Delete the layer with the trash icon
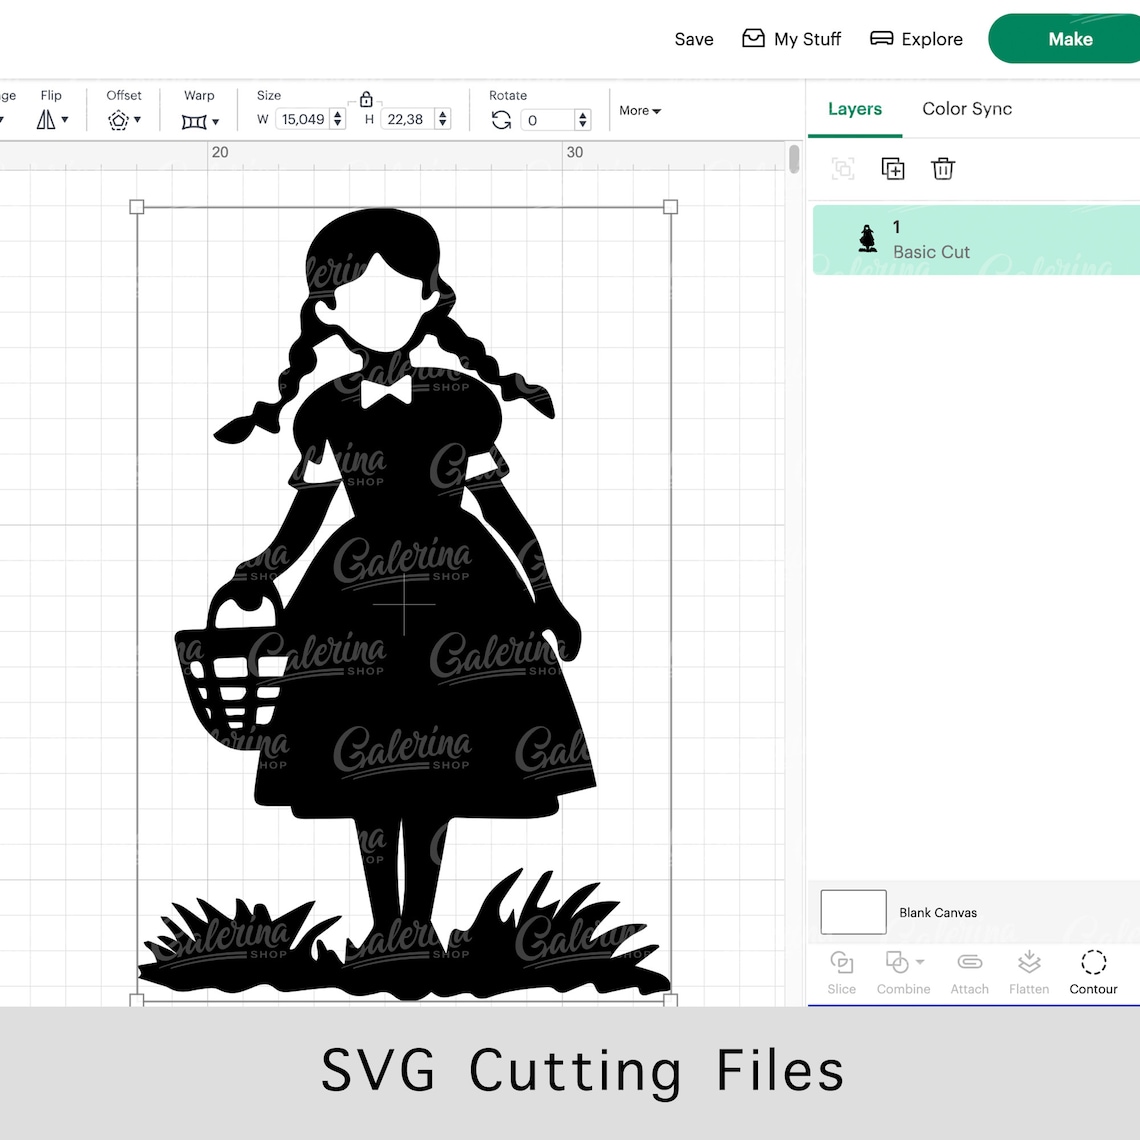 point(942,168)
